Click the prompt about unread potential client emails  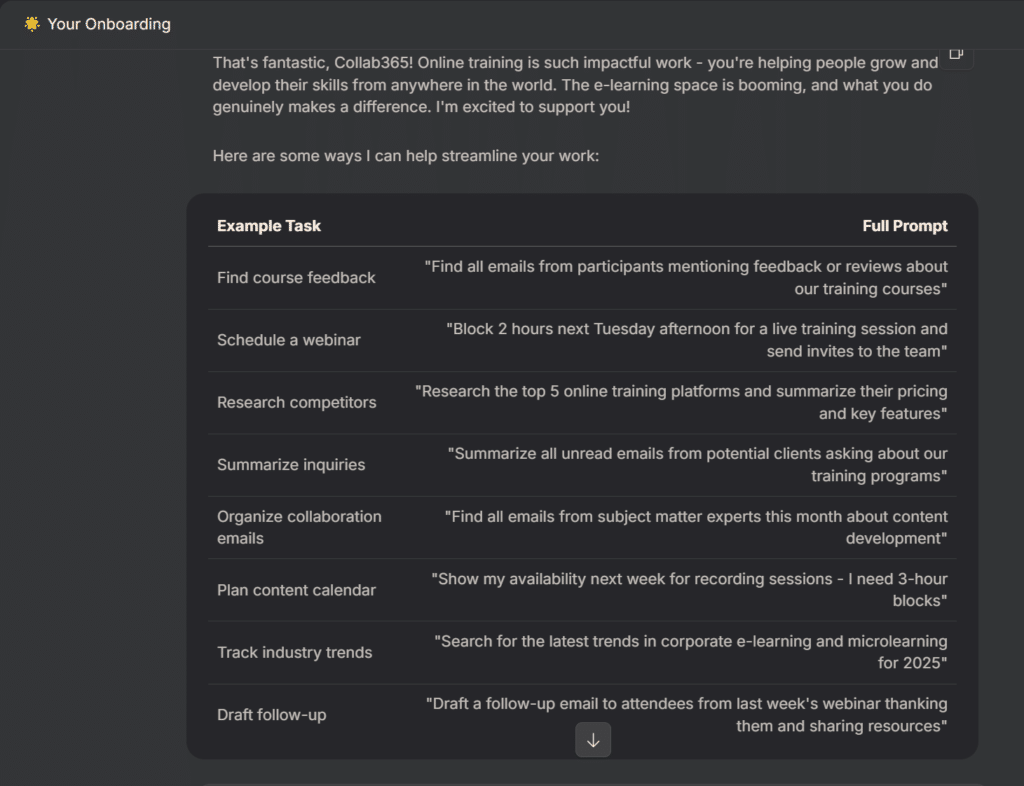tap(698, 465)
